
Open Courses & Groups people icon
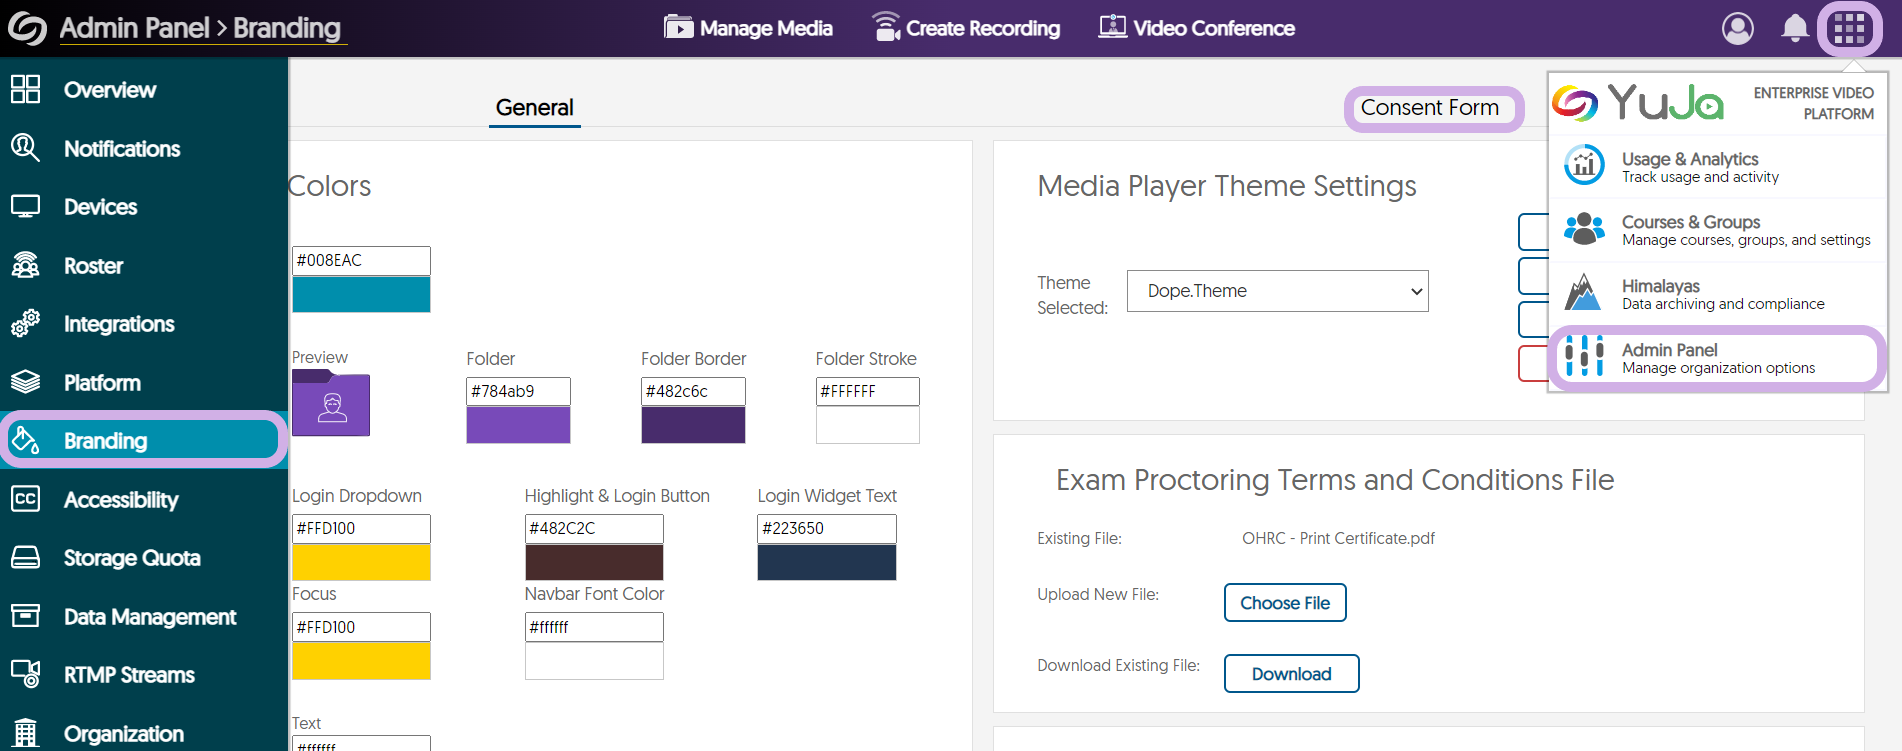[1584, 229]
